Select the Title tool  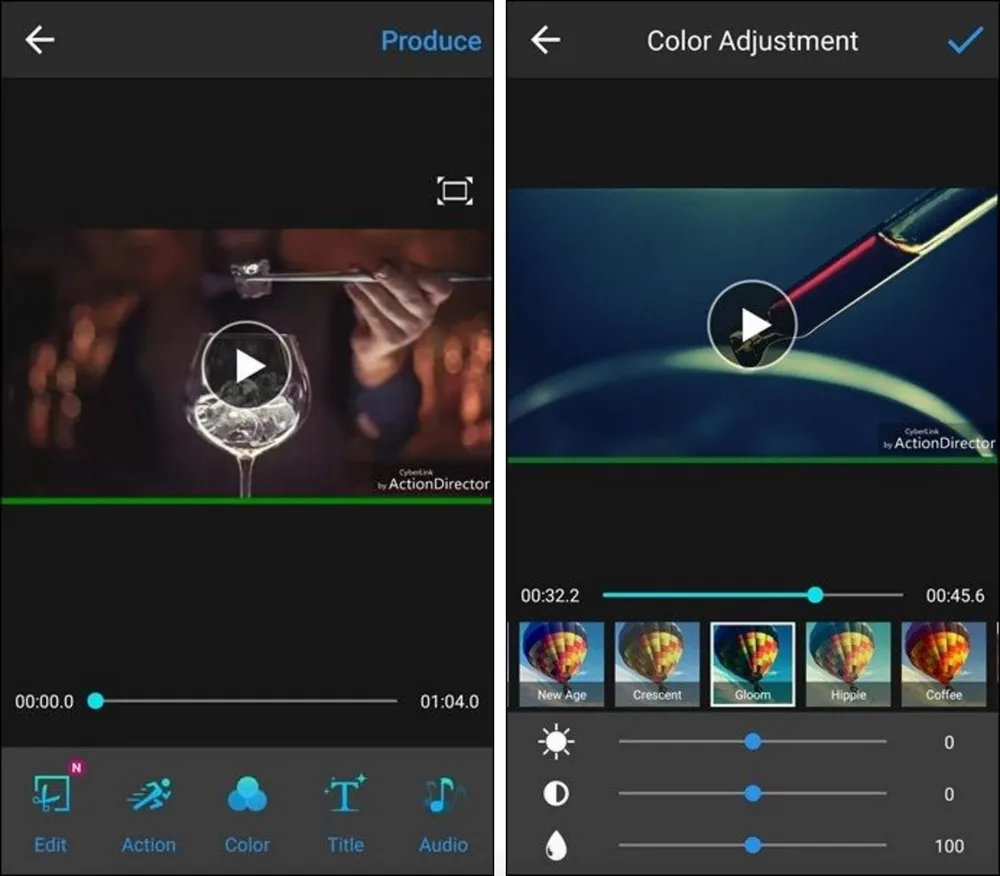tap(344, 810)
